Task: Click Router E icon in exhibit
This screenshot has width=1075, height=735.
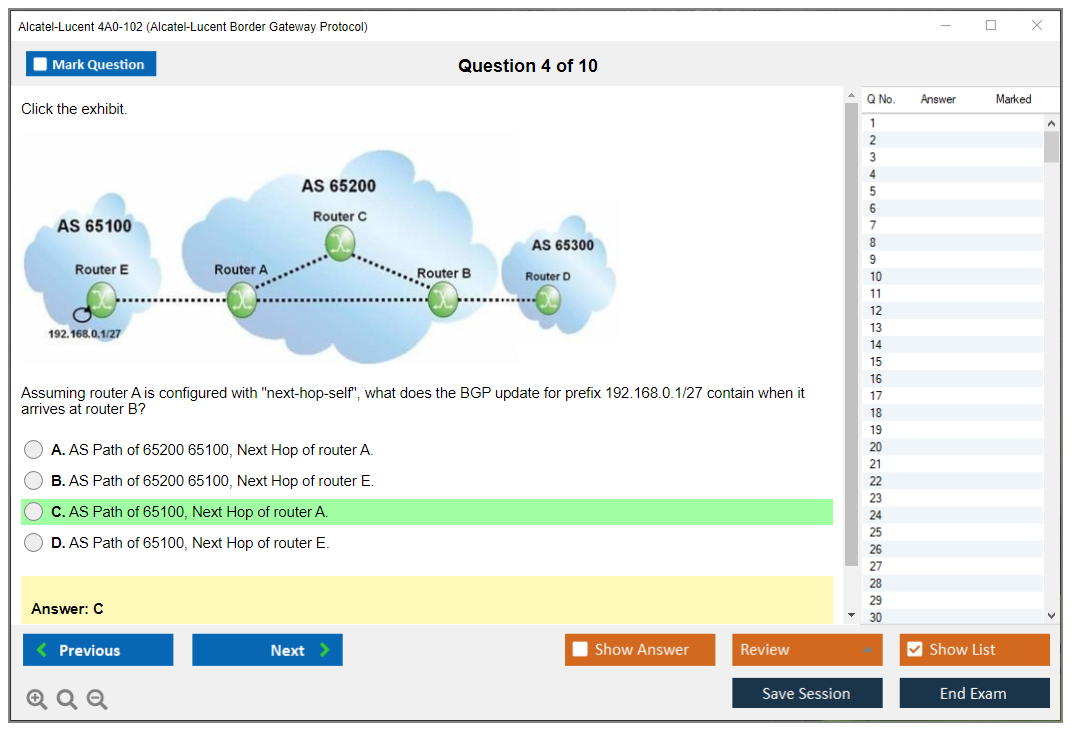Action: [101, 298]
